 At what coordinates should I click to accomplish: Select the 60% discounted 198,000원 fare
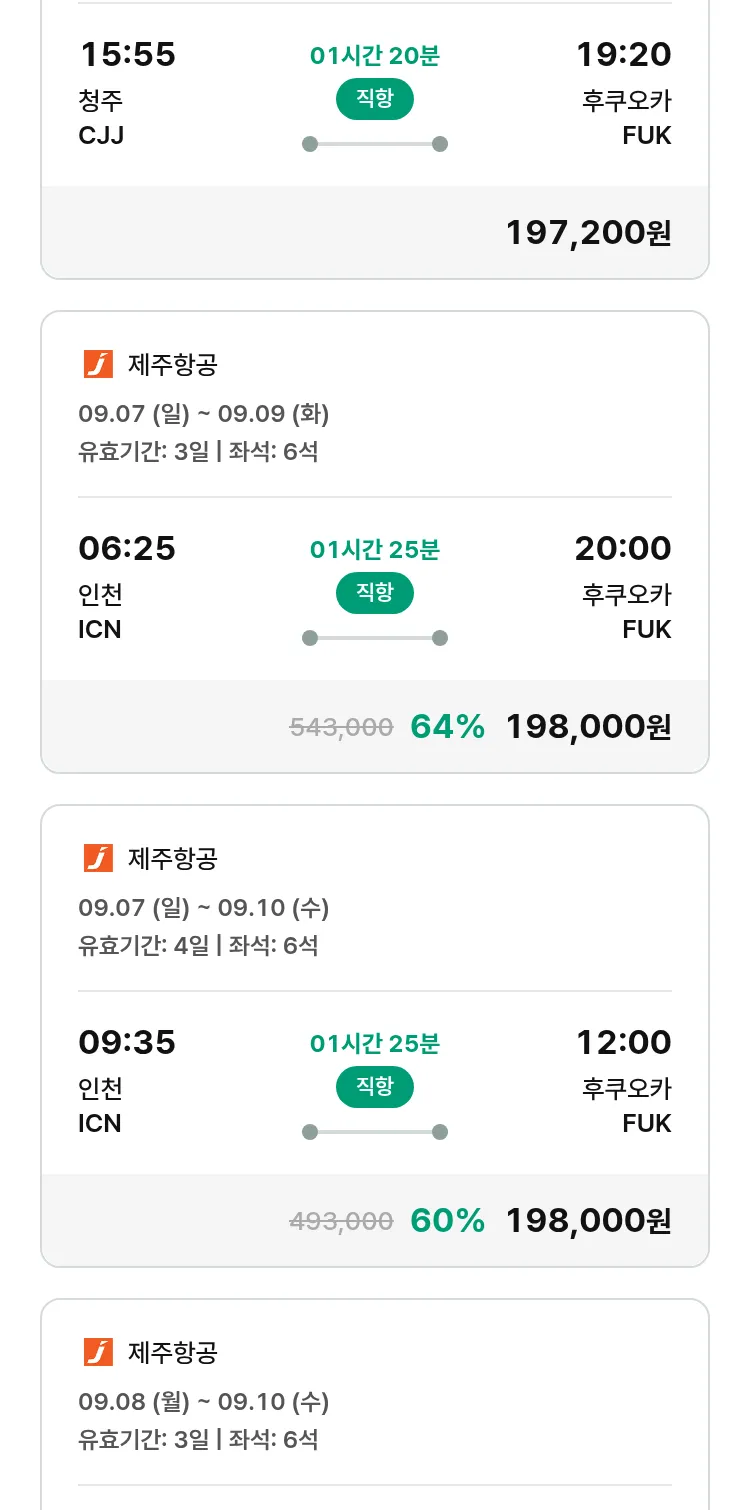pyautogui.click(x=588, y=1221)
